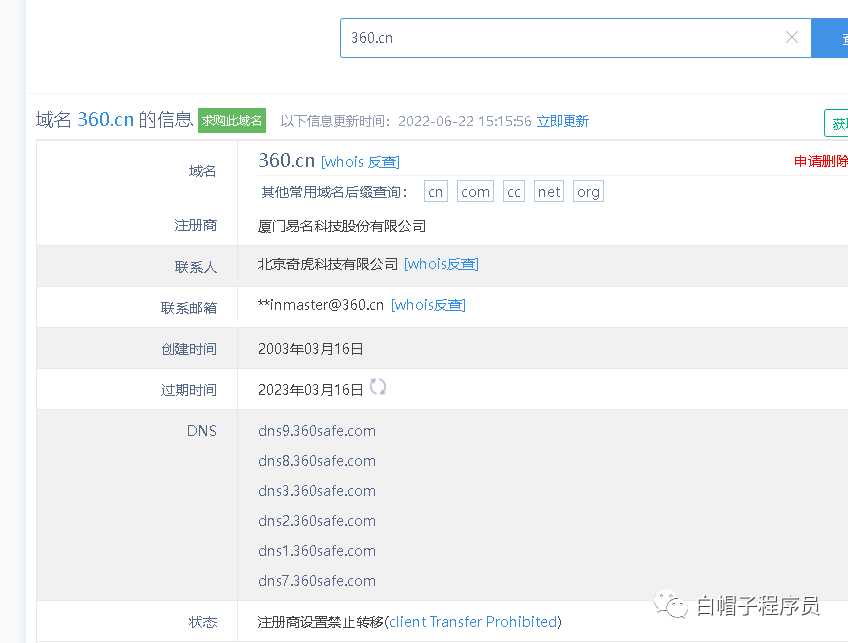Screen dimensions: 848x643
Task: Click the client Transfer Prohibited status link
Action: [473, 622]
